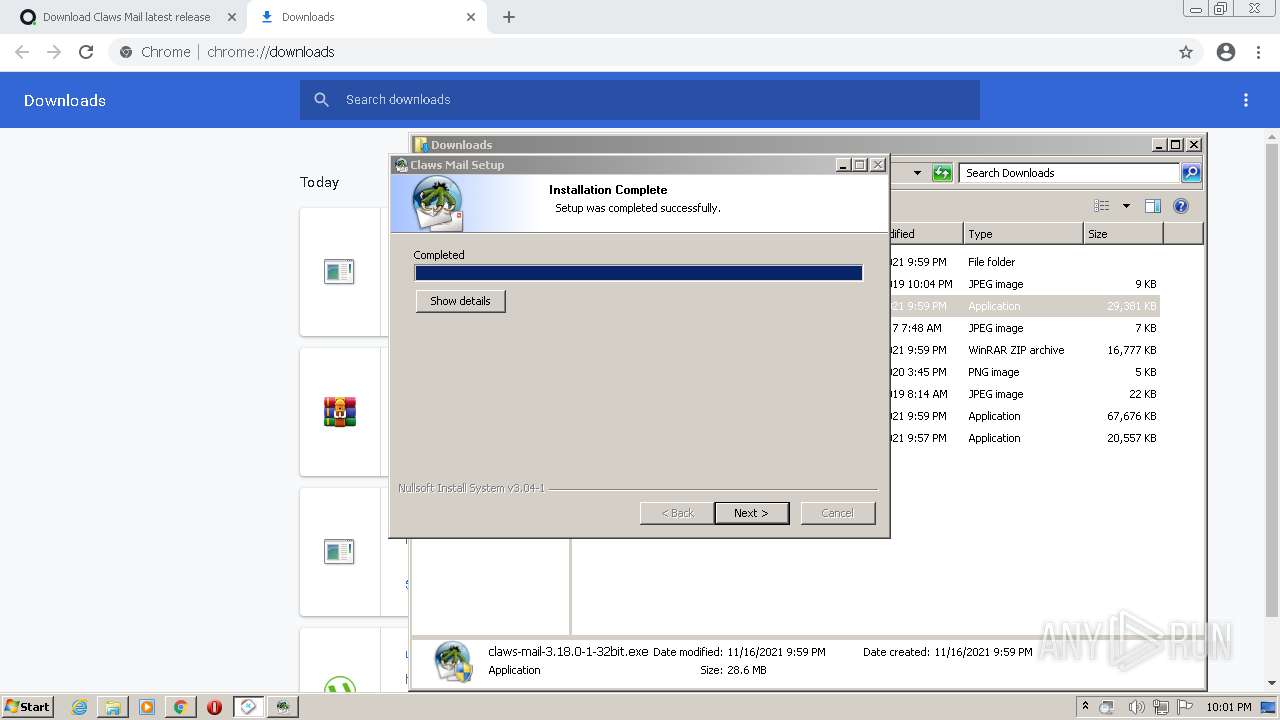
Task: Close the Downloads Chrome tab
Action: coord(471,17)
